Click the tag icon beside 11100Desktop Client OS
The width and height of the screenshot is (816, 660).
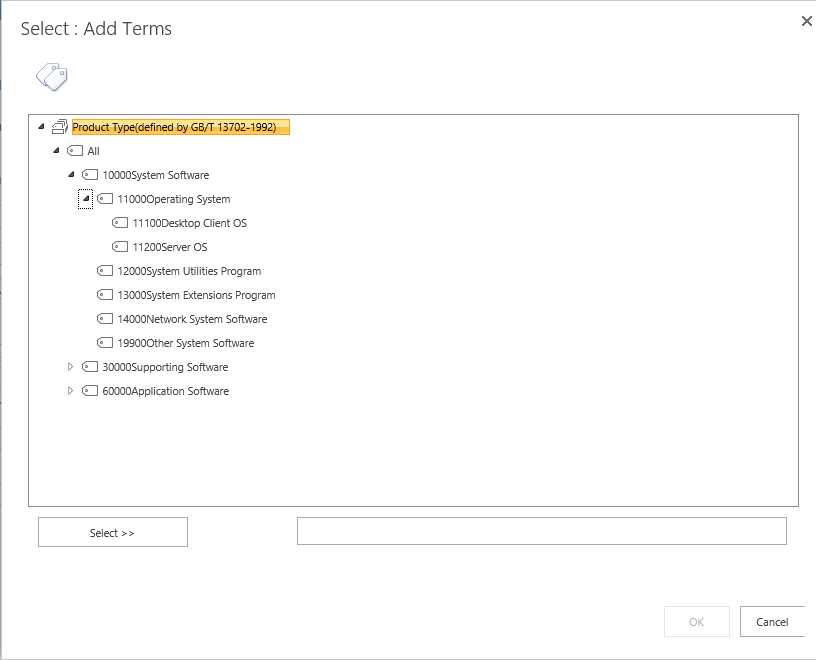pos(120,223)
